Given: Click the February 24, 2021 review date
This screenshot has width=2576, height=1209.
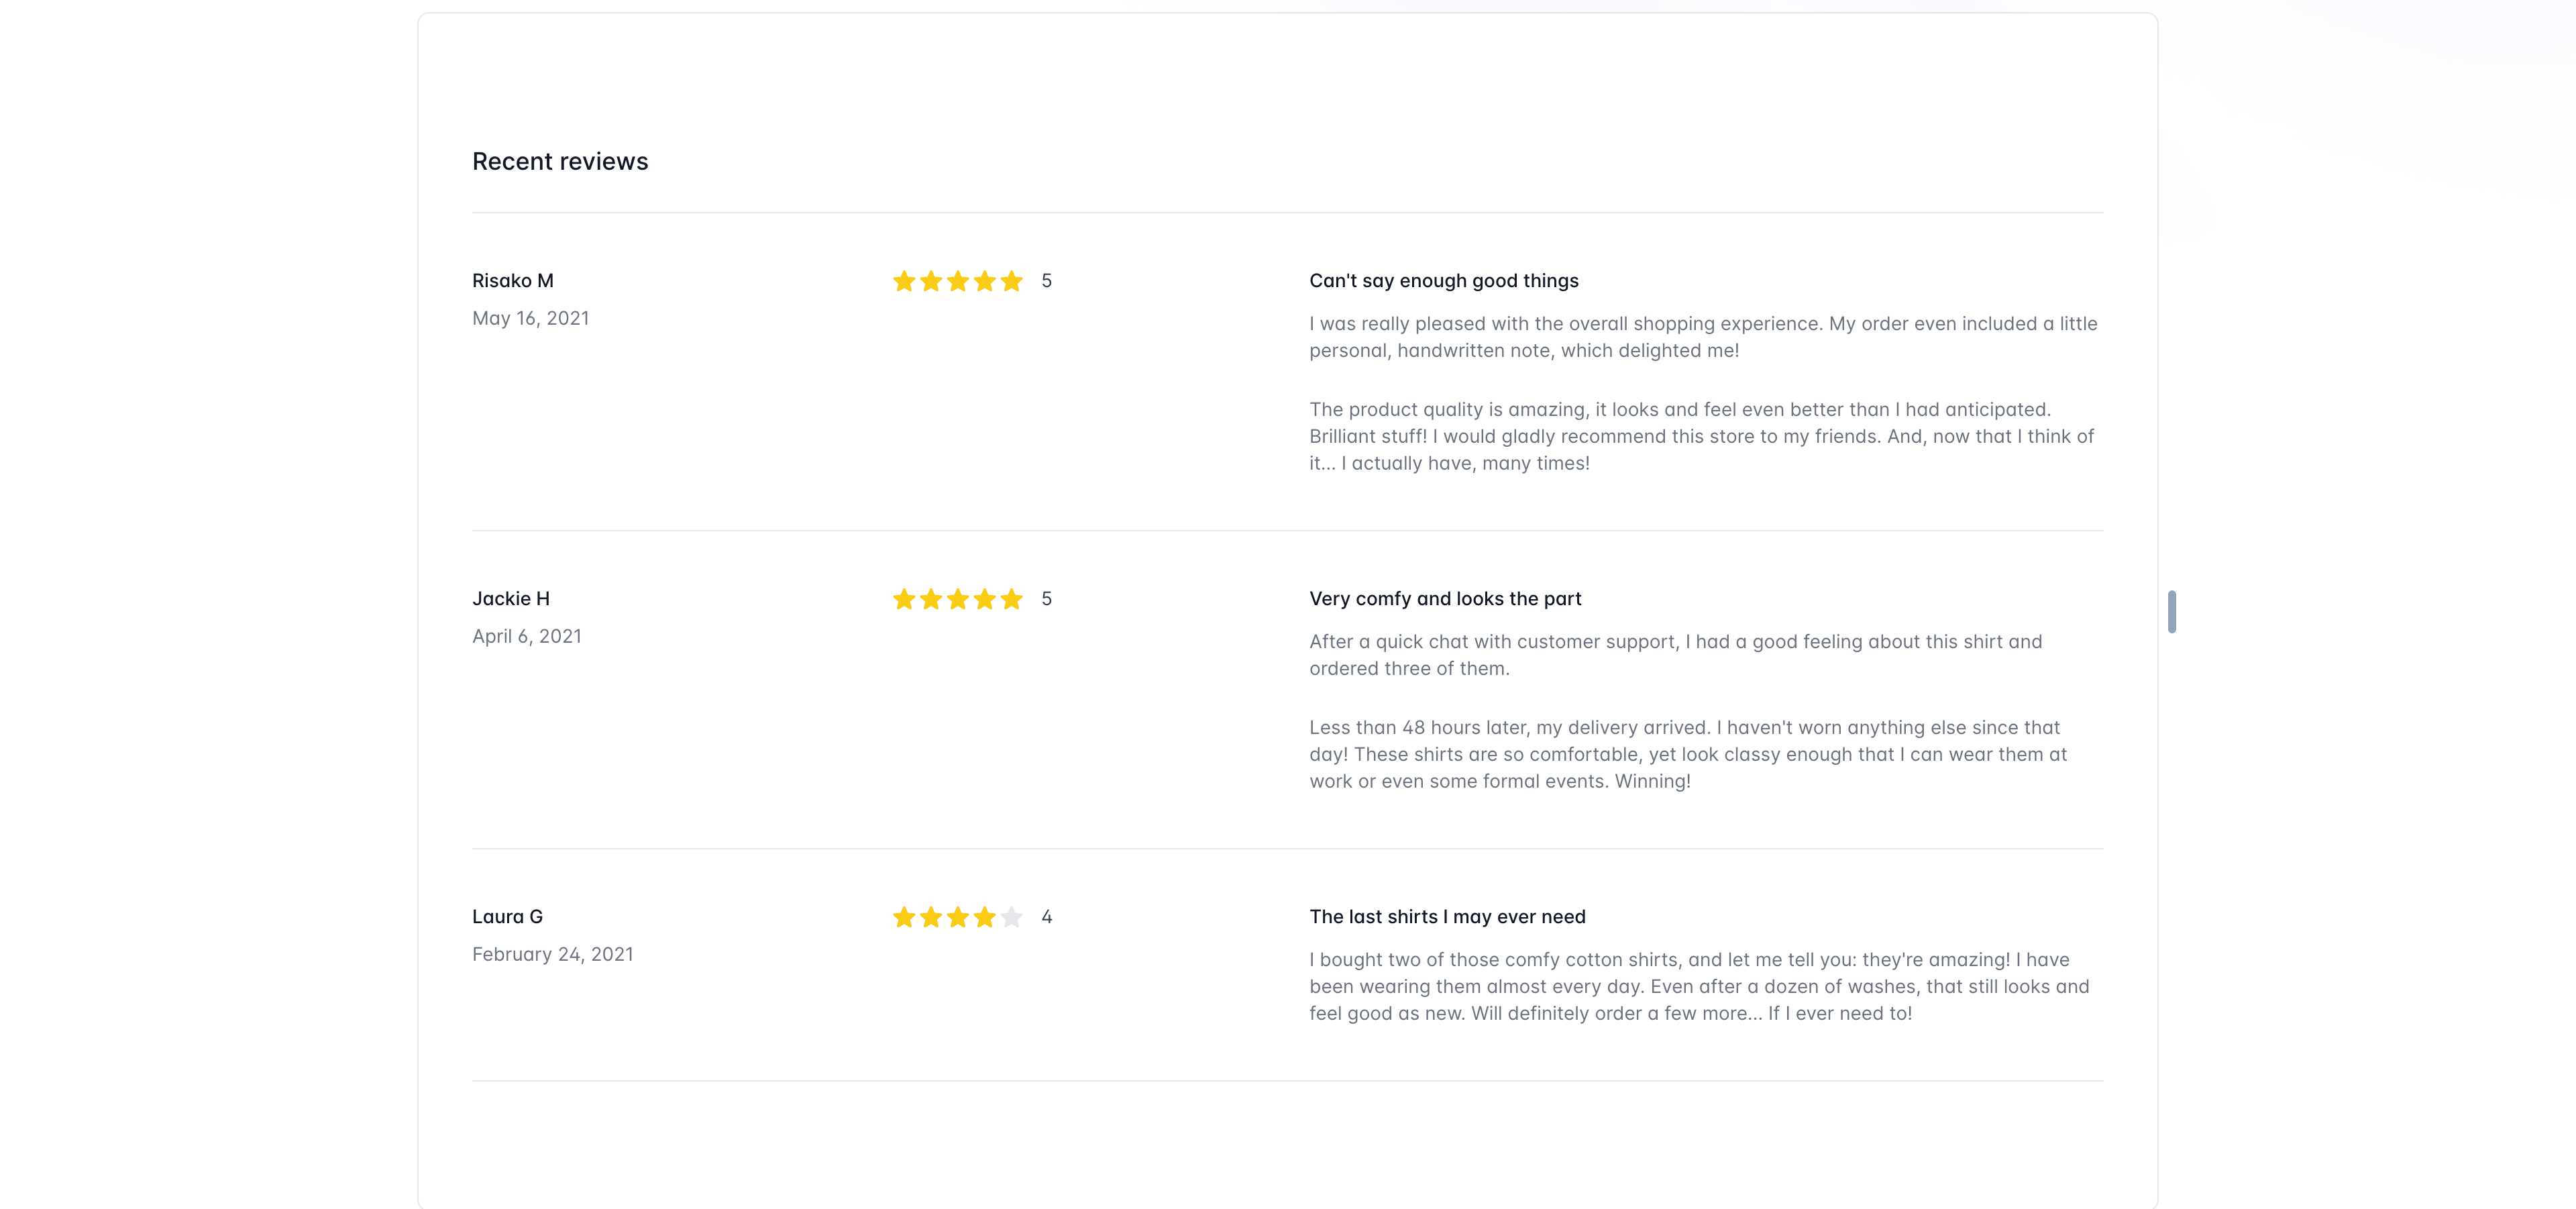Looking at the screenshot, I should click(553, 955).
